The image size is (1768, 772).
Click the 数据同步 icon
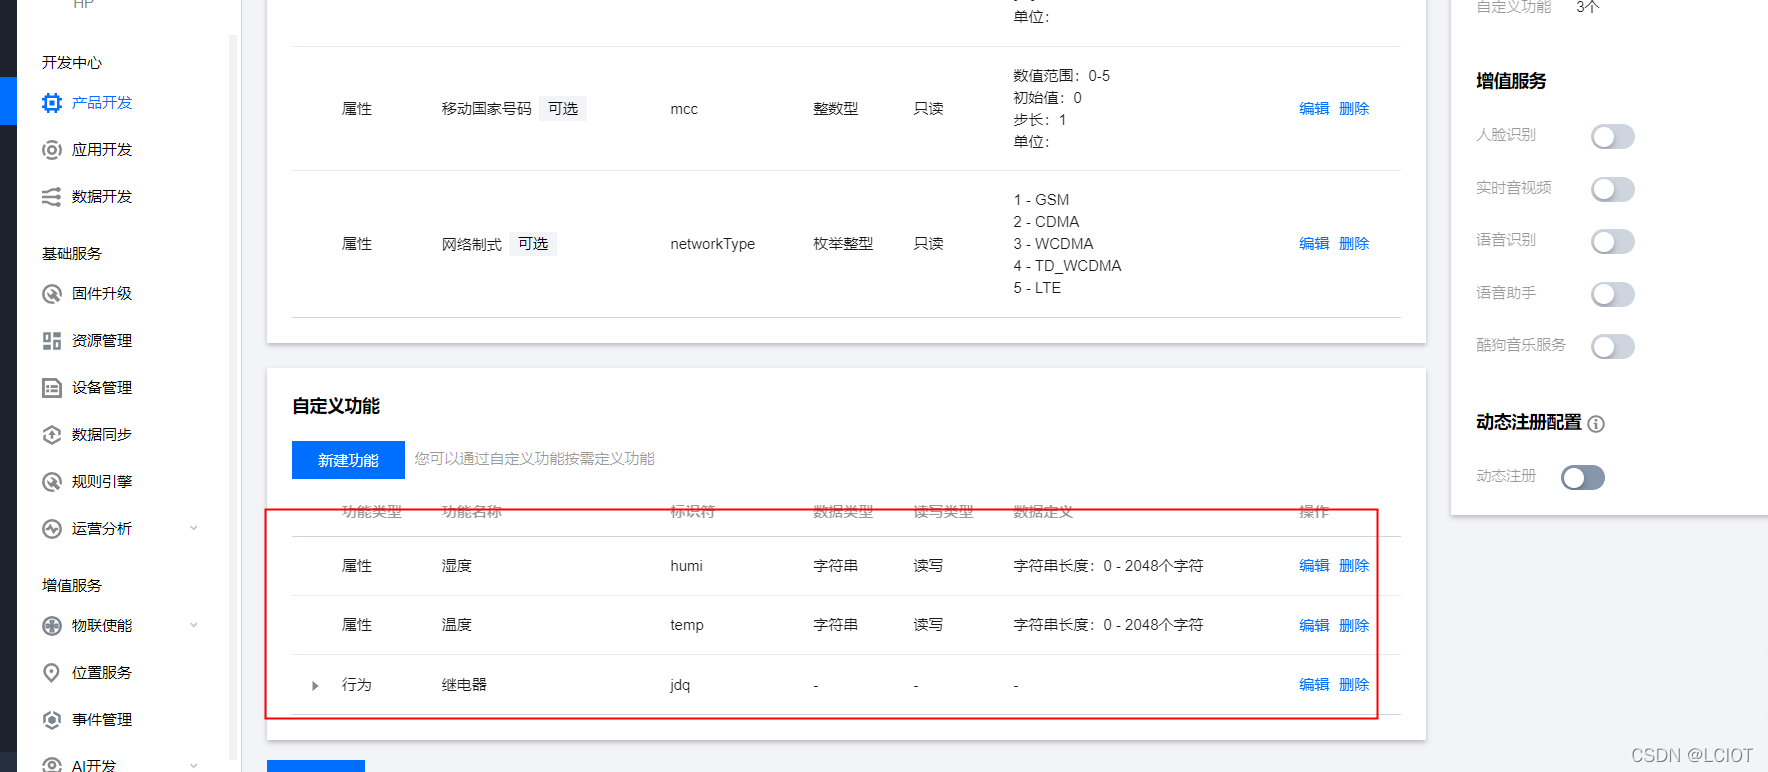click(x=52, y=435)
